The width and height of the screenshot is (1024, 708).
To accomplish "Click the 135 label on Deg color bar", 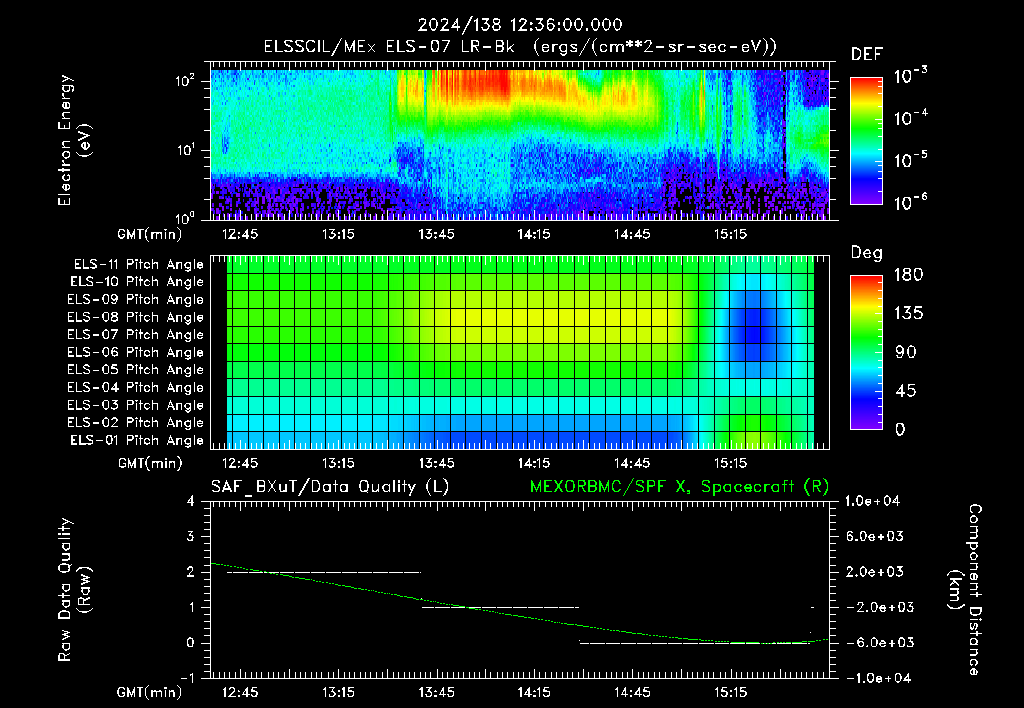I will point(908,313).
